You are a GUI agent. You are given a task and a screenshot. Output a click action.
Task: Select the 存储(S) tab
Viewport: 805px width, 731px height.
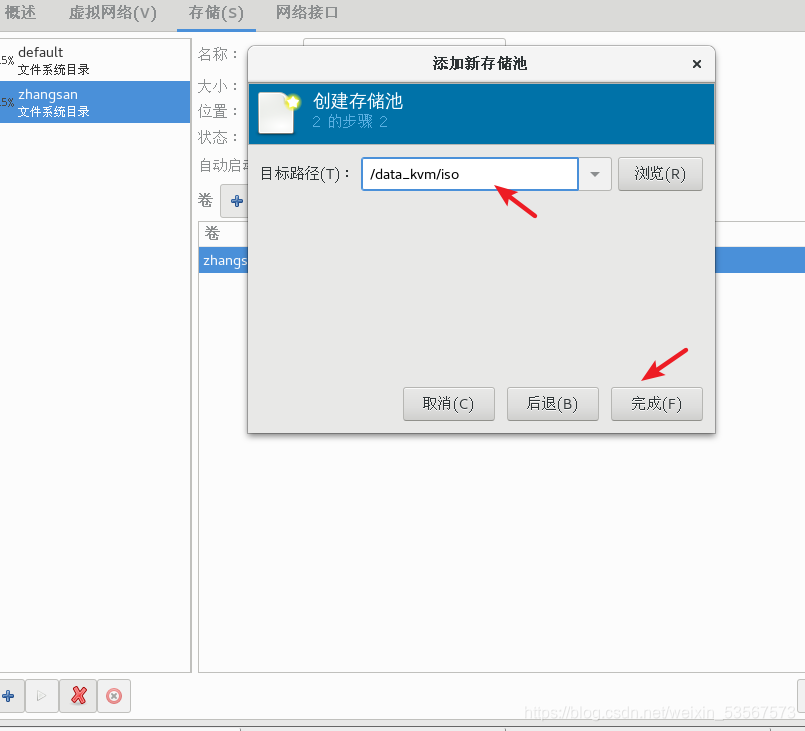pos(216,14)
